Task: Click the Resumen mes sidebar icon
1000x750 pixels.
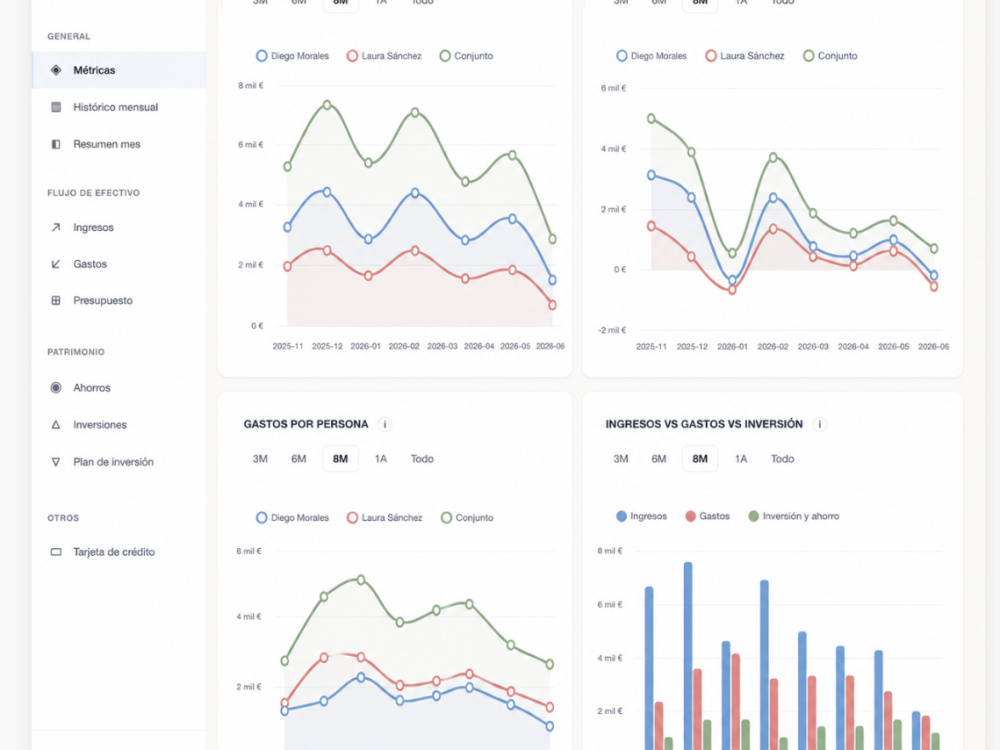Action: [x=56, y=144]
